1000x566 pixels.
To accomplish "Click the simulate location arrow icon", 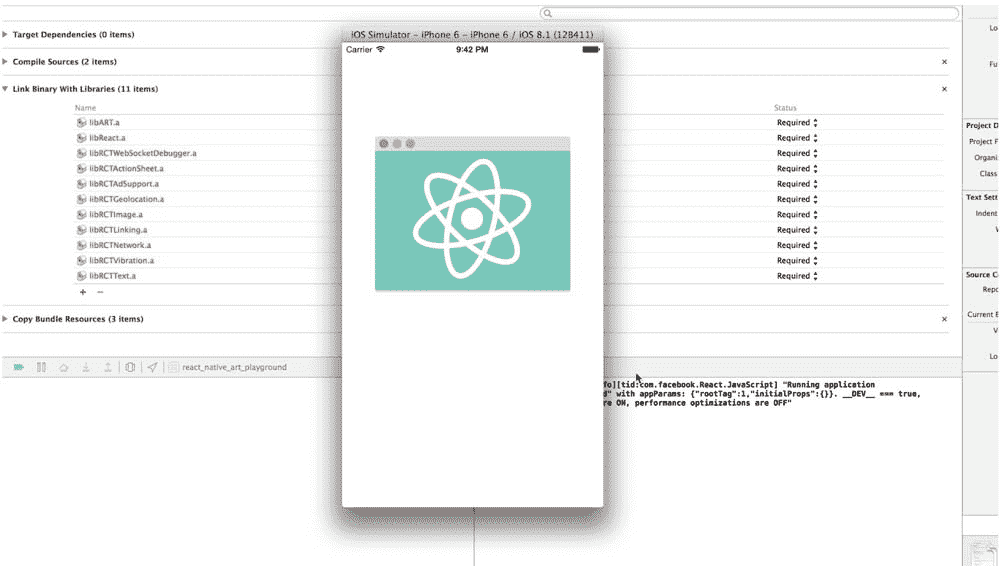I will click(152, 367).
